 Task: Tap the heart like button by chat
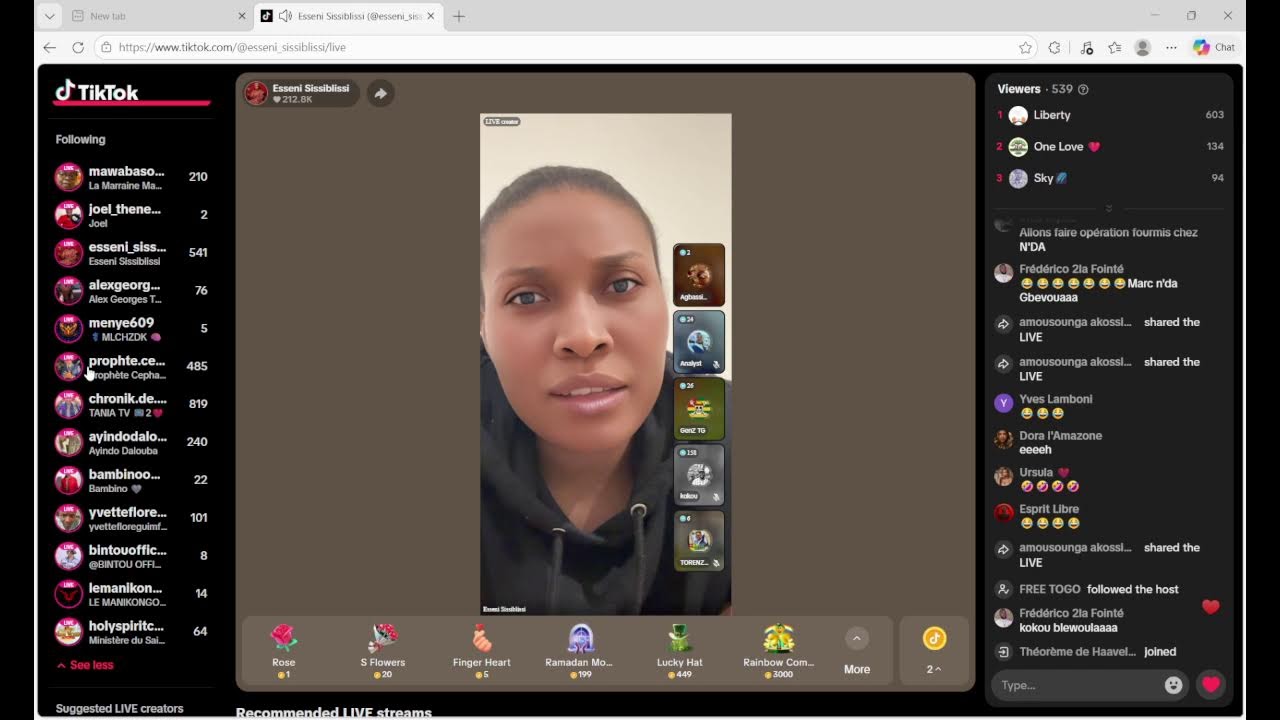[1211, 685]
